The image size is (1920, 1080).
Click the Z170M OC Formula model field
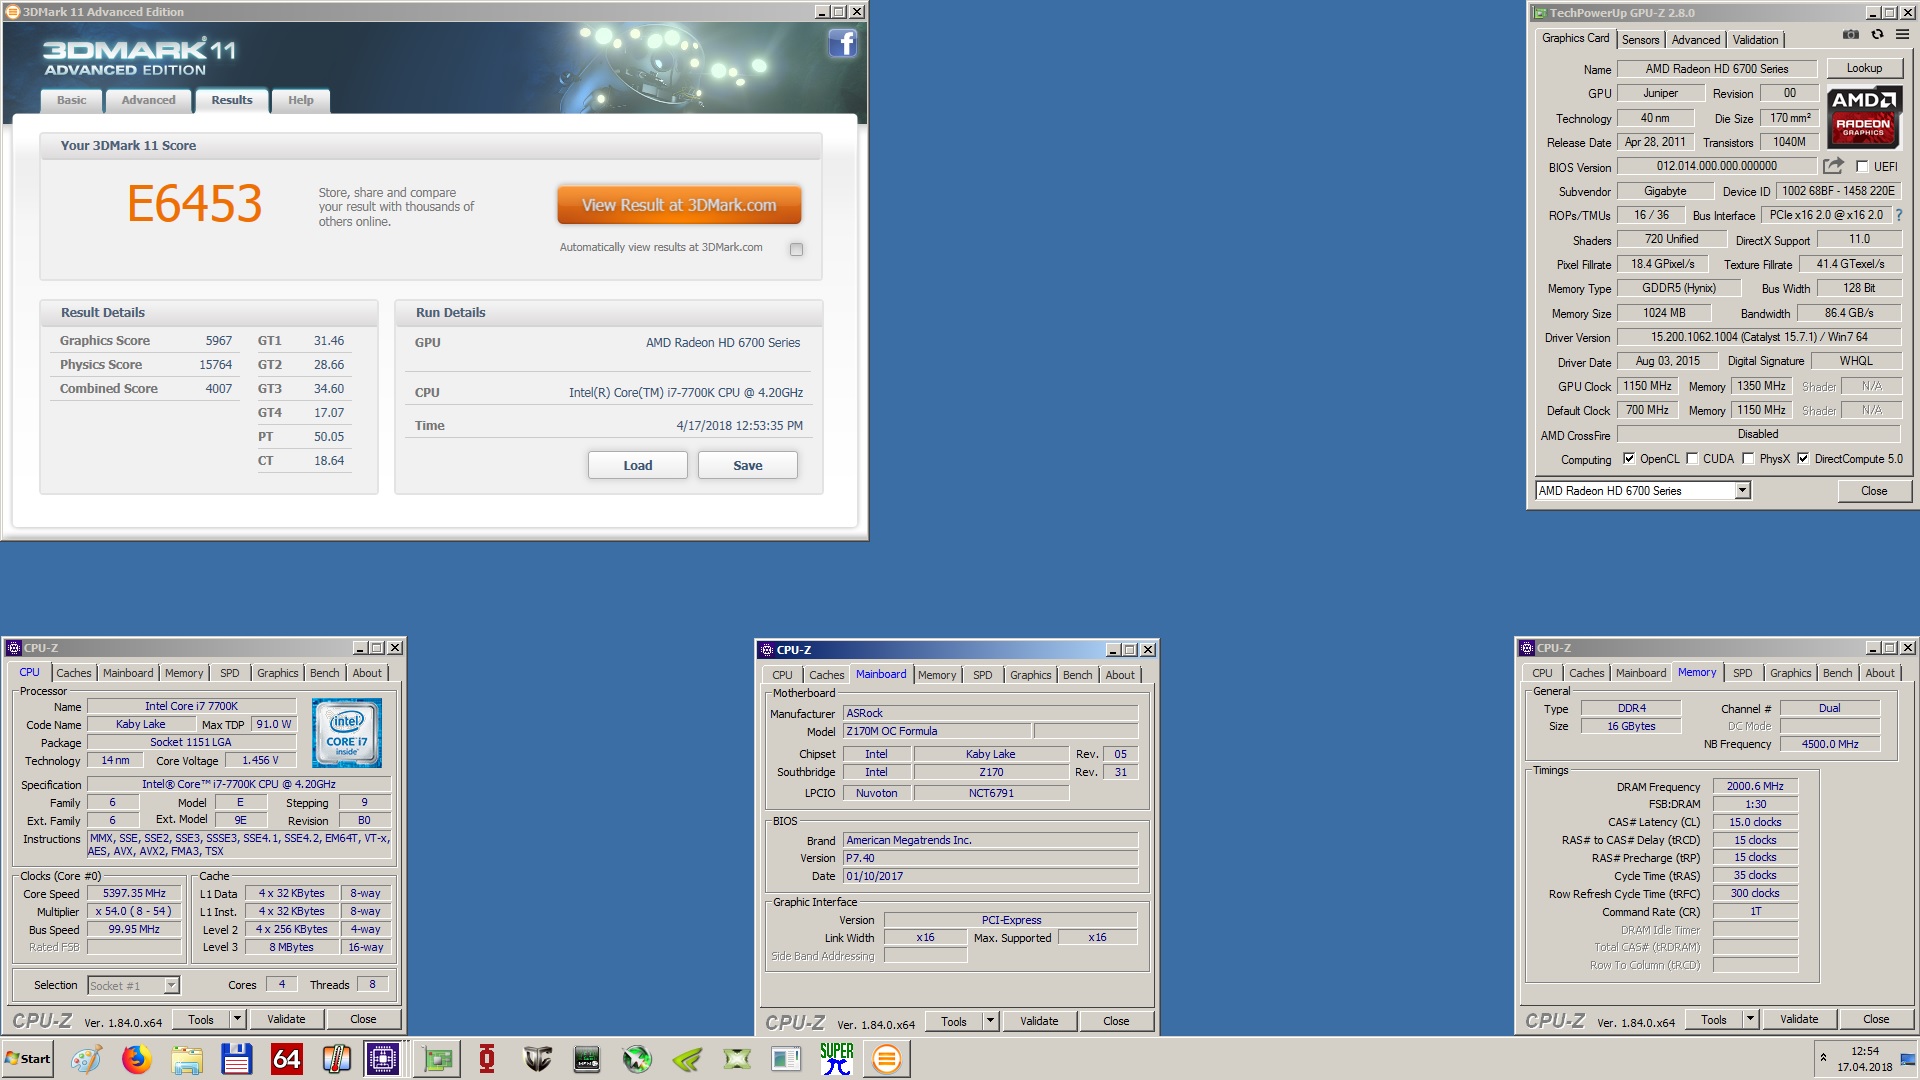click(x=936, y=731)
